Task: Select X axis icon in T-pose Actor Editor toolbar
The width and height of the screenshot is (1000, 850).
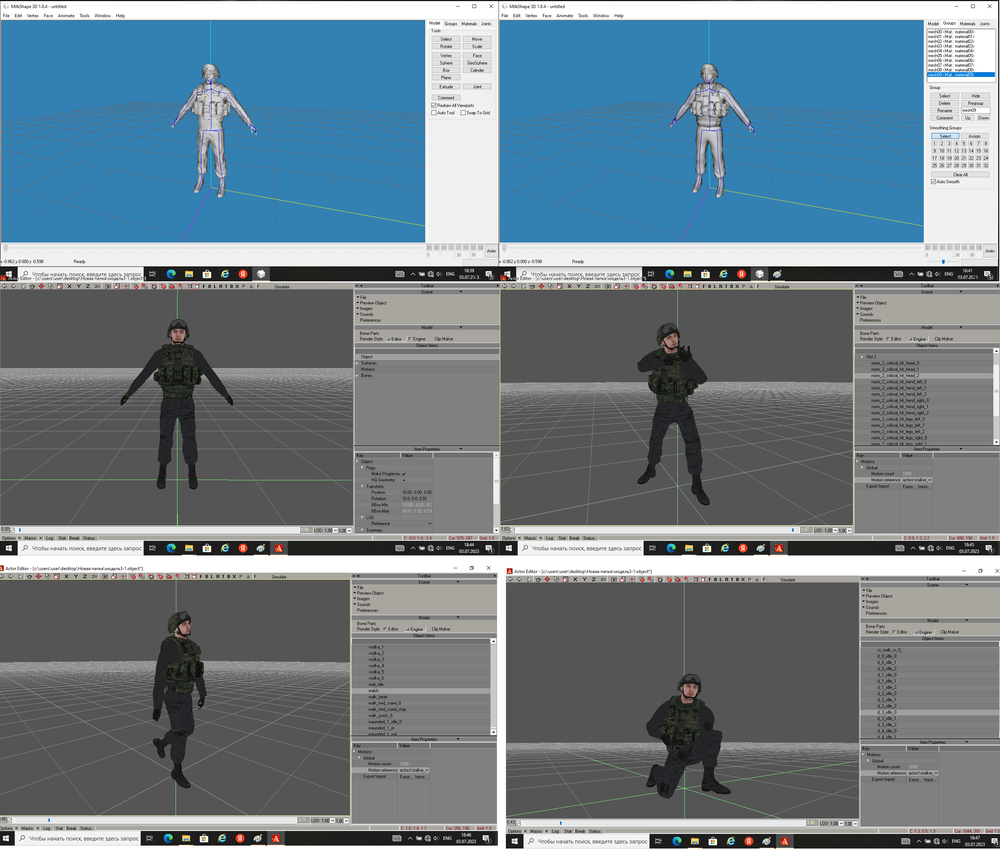Action: tap(69, 286)
